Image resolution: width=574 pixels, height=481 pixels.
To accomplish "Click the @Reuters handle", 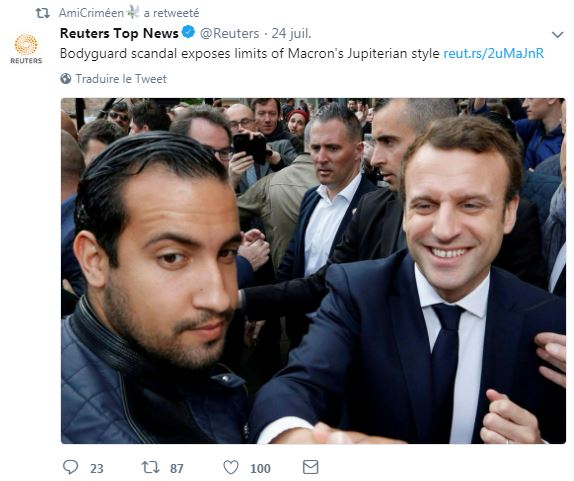I will coord(230,33).
